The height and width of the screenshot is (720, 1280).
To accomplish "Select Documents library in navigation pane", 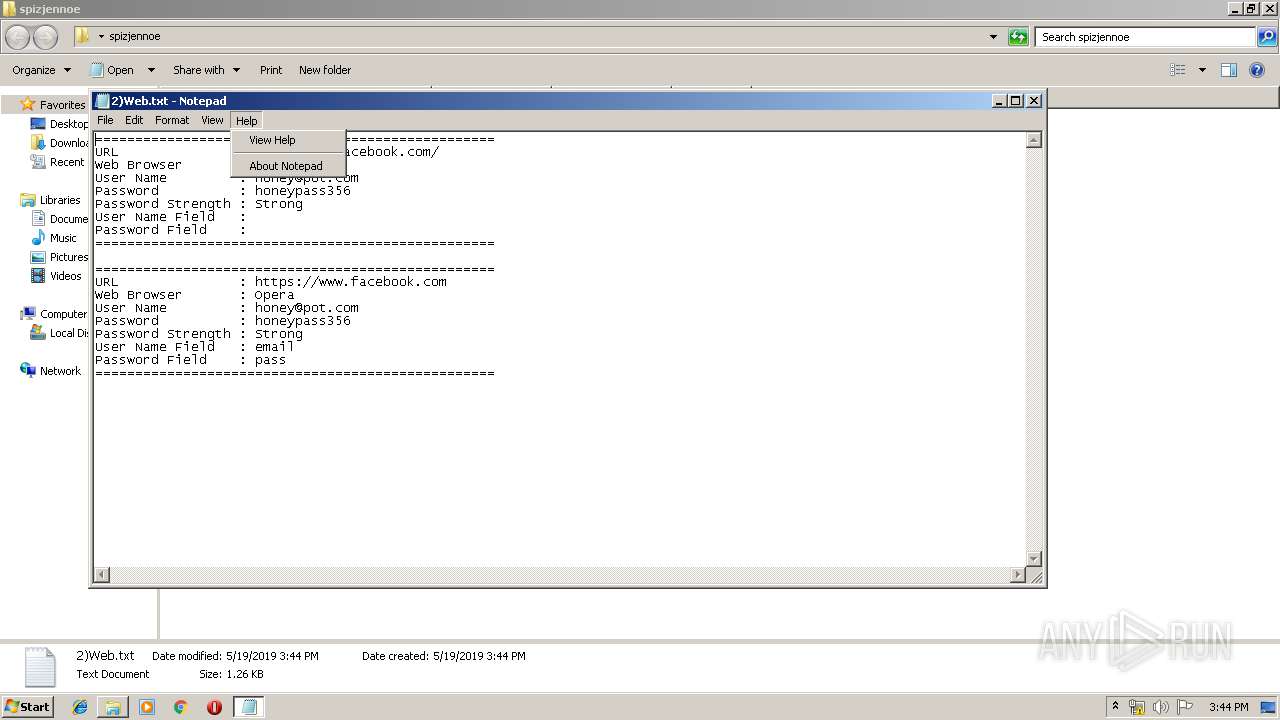I will coord(59,219).
